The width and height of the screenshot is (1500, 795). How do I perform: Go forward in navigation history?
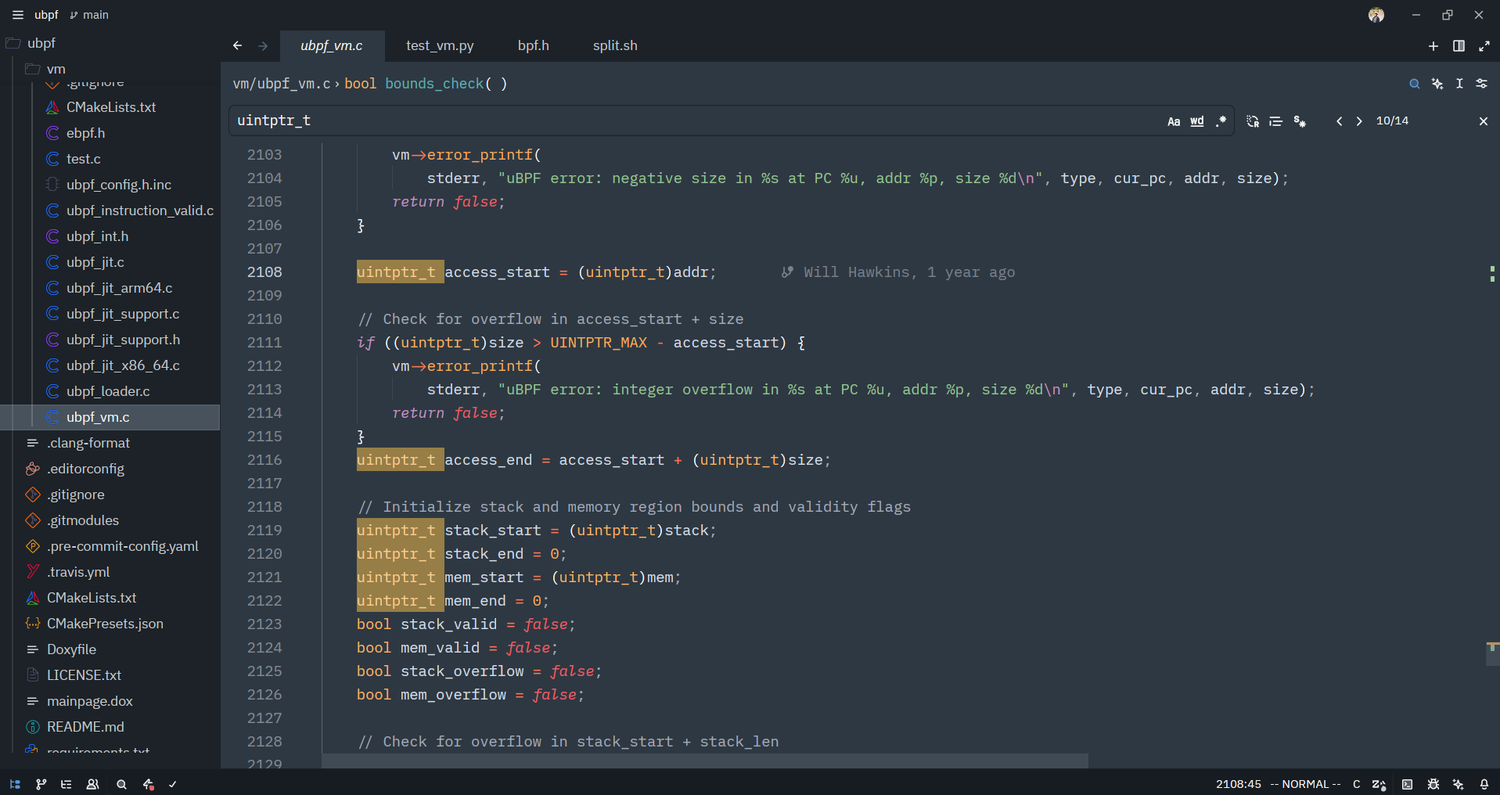coord(263,46)
